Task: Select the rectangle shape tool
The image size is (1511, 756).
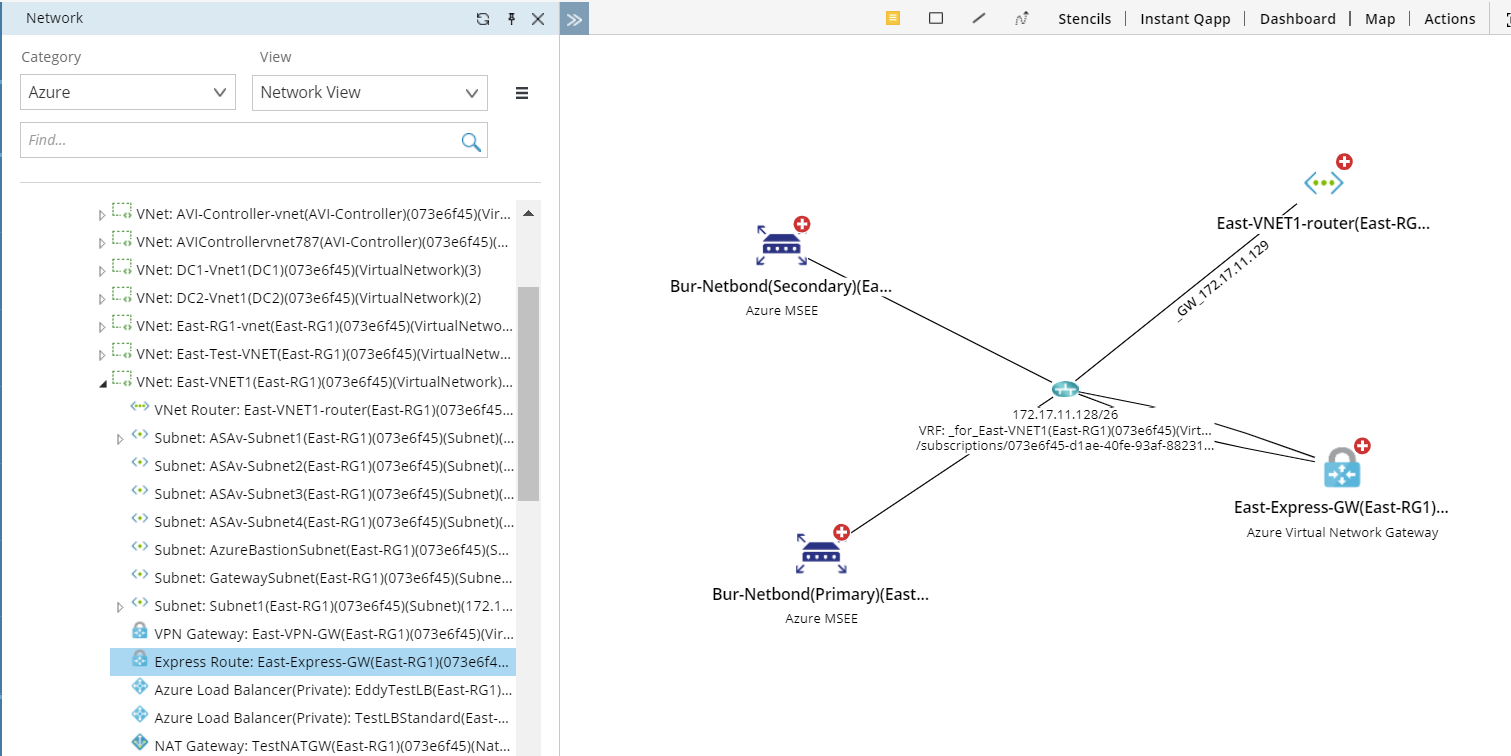Action: coord(936,18)
